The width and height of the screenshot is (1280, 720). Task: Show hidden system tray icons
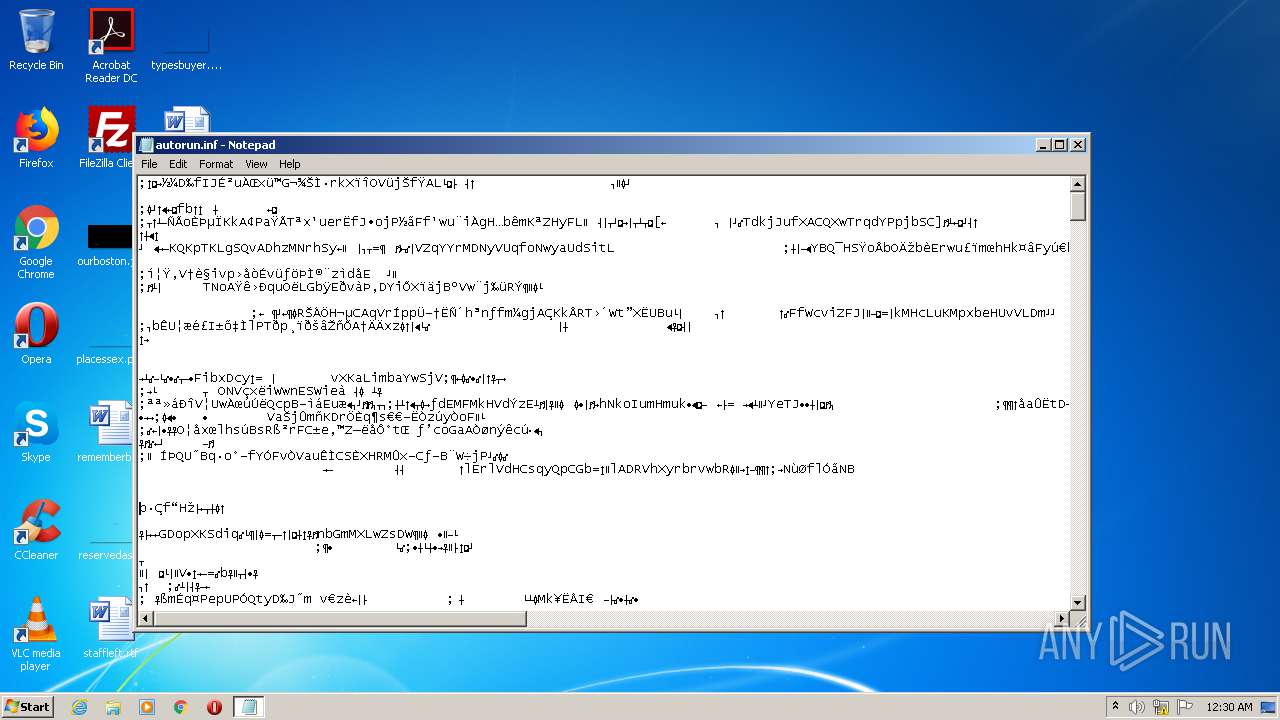(1114, 707)
